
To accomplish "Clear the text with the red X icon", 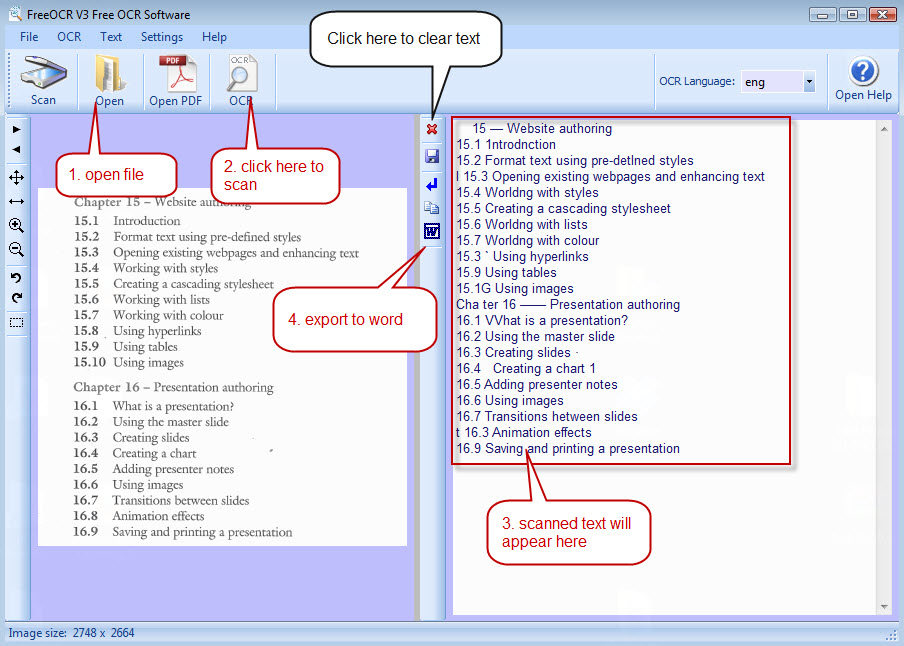I will point(432,130).
